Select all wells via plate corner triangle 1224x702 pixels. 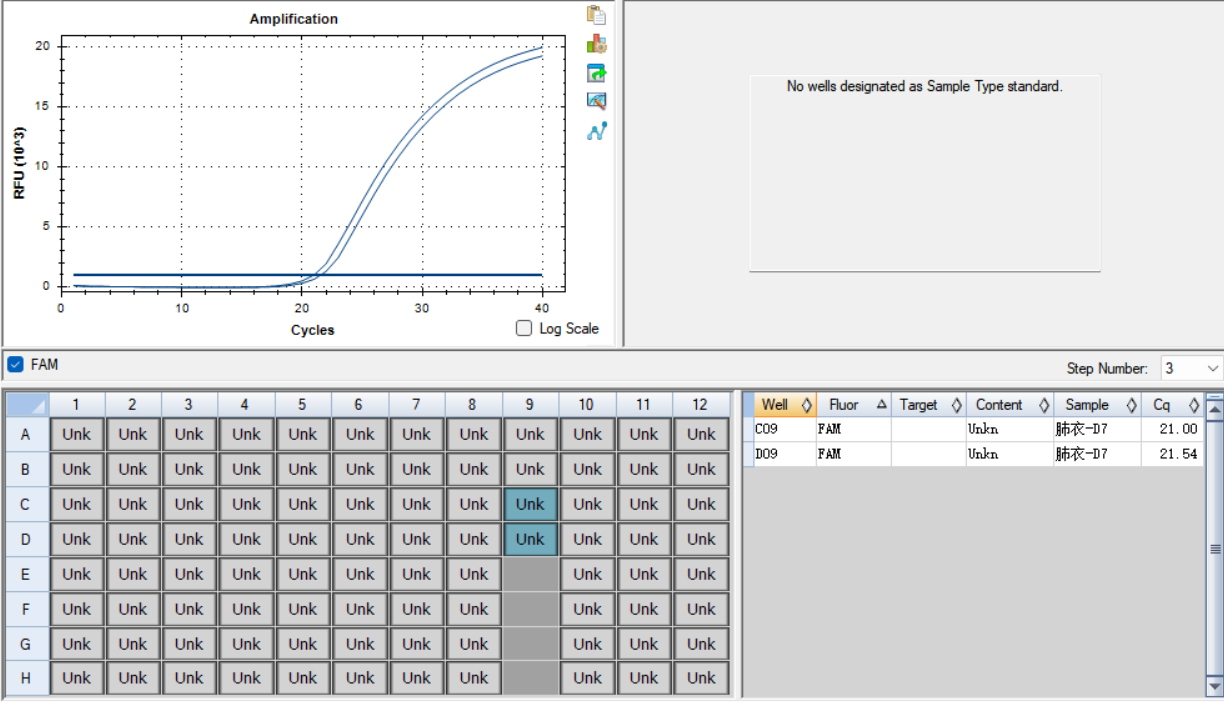pos(27,404)
